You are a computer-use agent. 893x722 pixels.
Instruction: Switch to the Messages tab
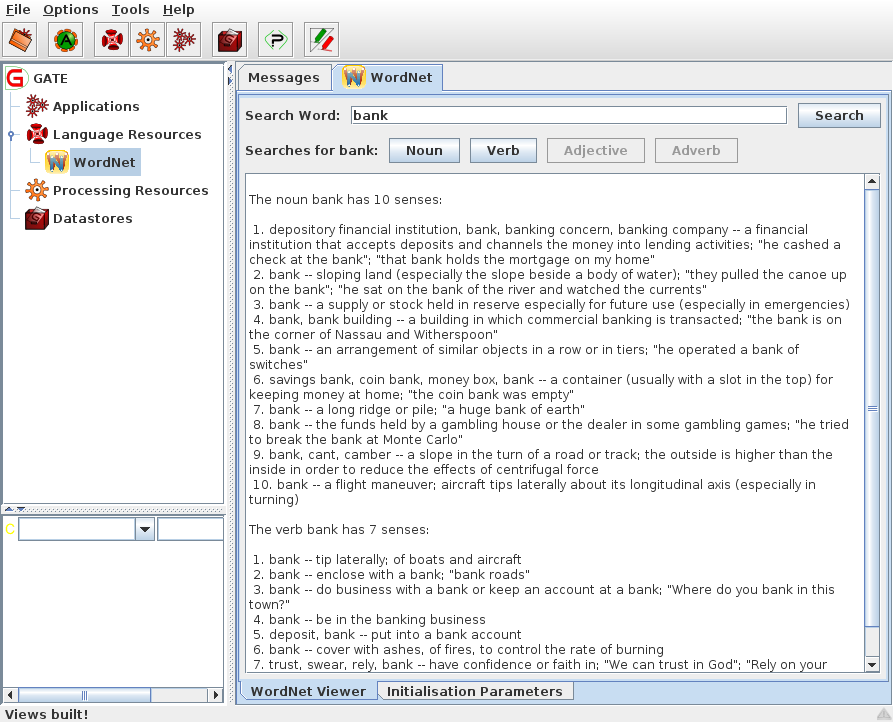[x=283, y=78]
